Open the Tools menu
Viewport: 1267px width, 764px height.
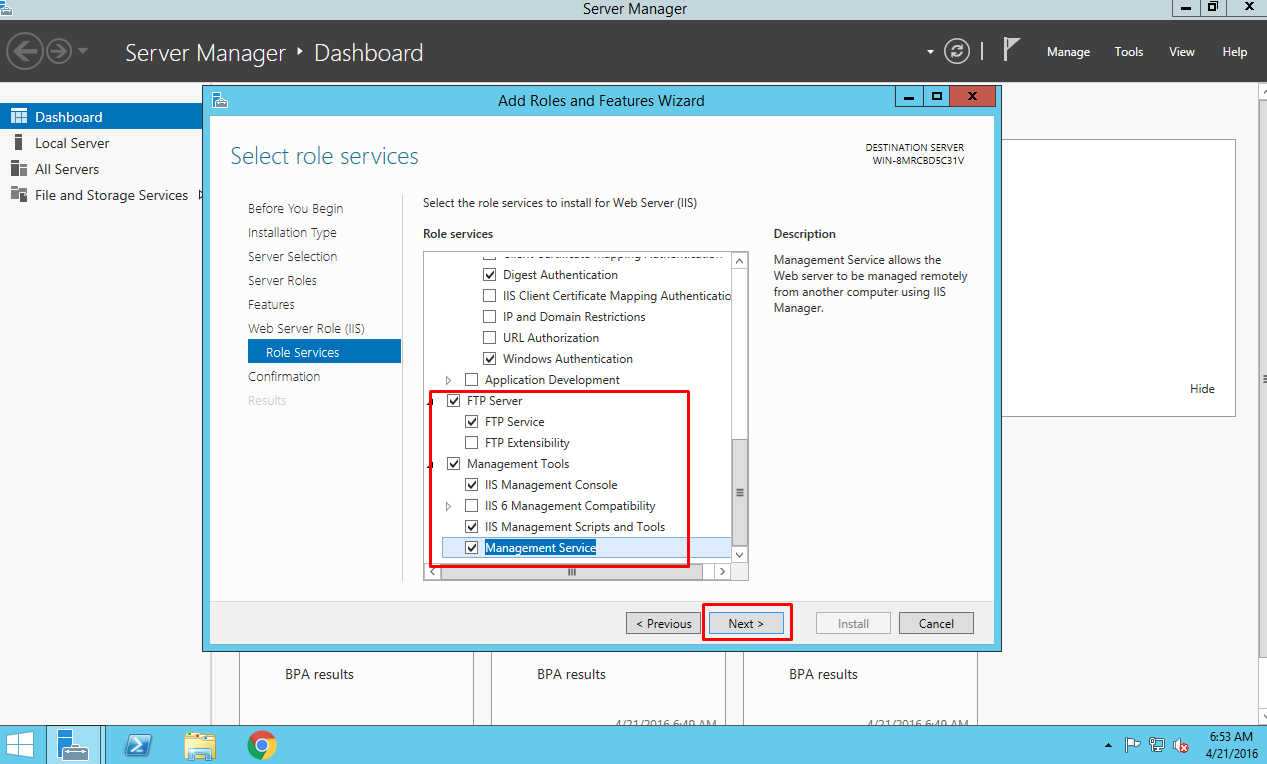pyautogui.click(x=1129, y=52)
